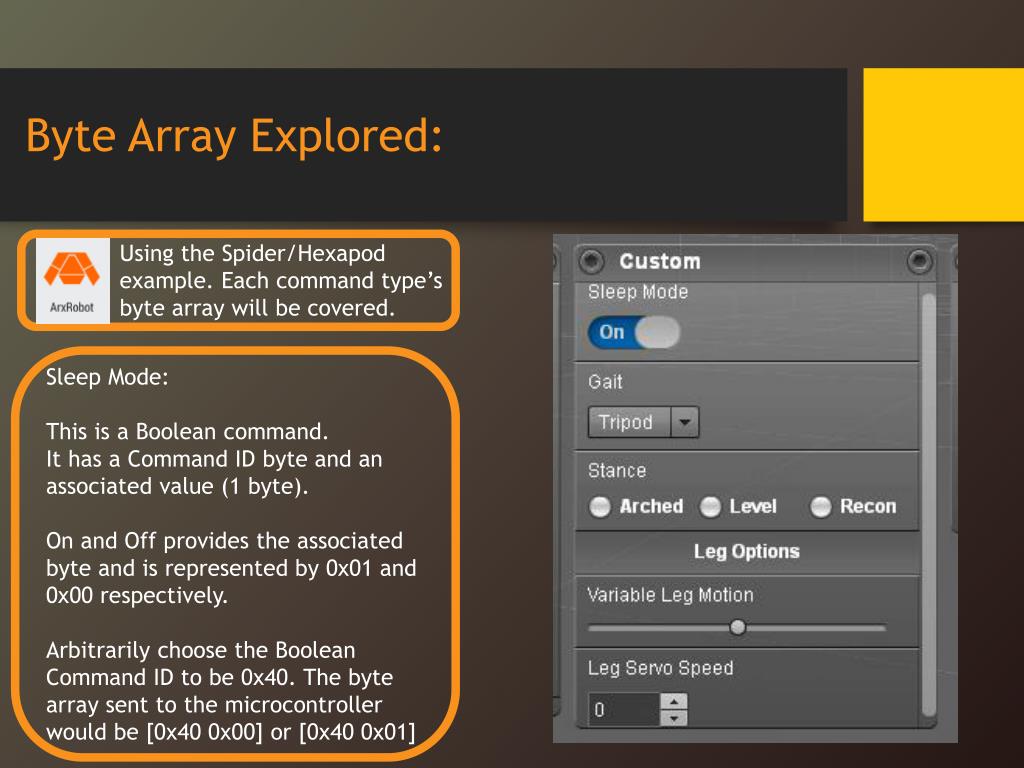Click the Custom panel title

(x=660, y=261)
